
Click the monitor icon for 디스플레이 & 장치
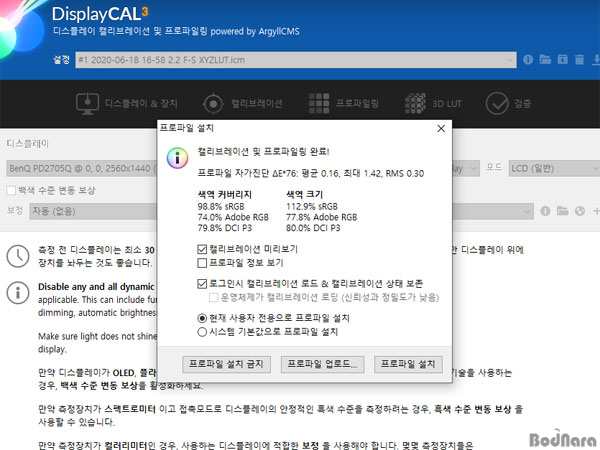click(87, 103)
